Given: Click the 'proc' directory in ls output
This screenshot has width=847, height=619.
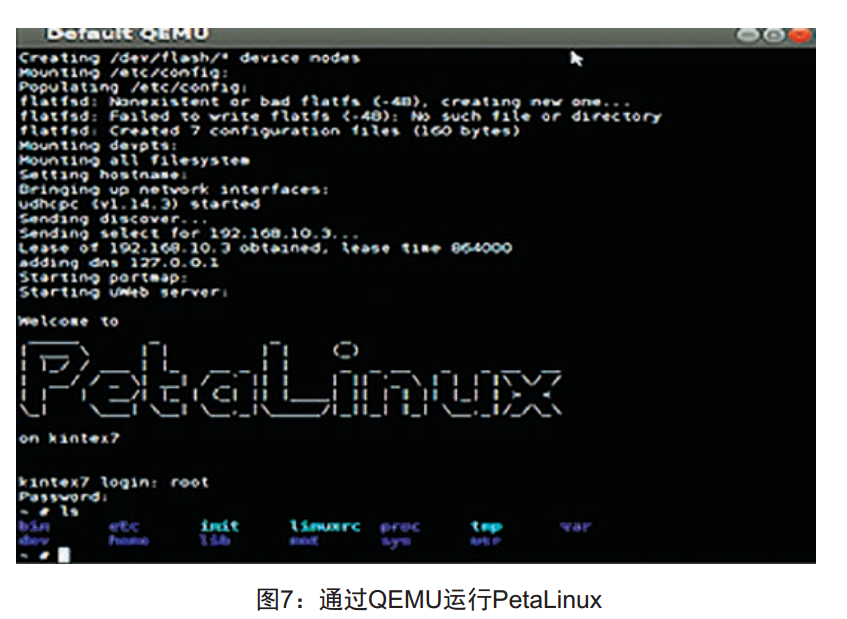Looking at the screenshot, I should click(400, 527).
